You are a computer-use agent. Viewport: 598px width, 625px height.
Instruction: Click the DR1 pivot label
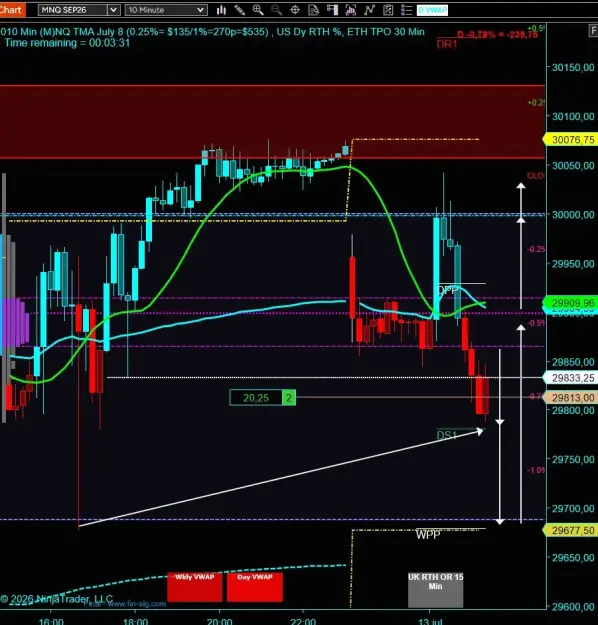click(447, 44)
